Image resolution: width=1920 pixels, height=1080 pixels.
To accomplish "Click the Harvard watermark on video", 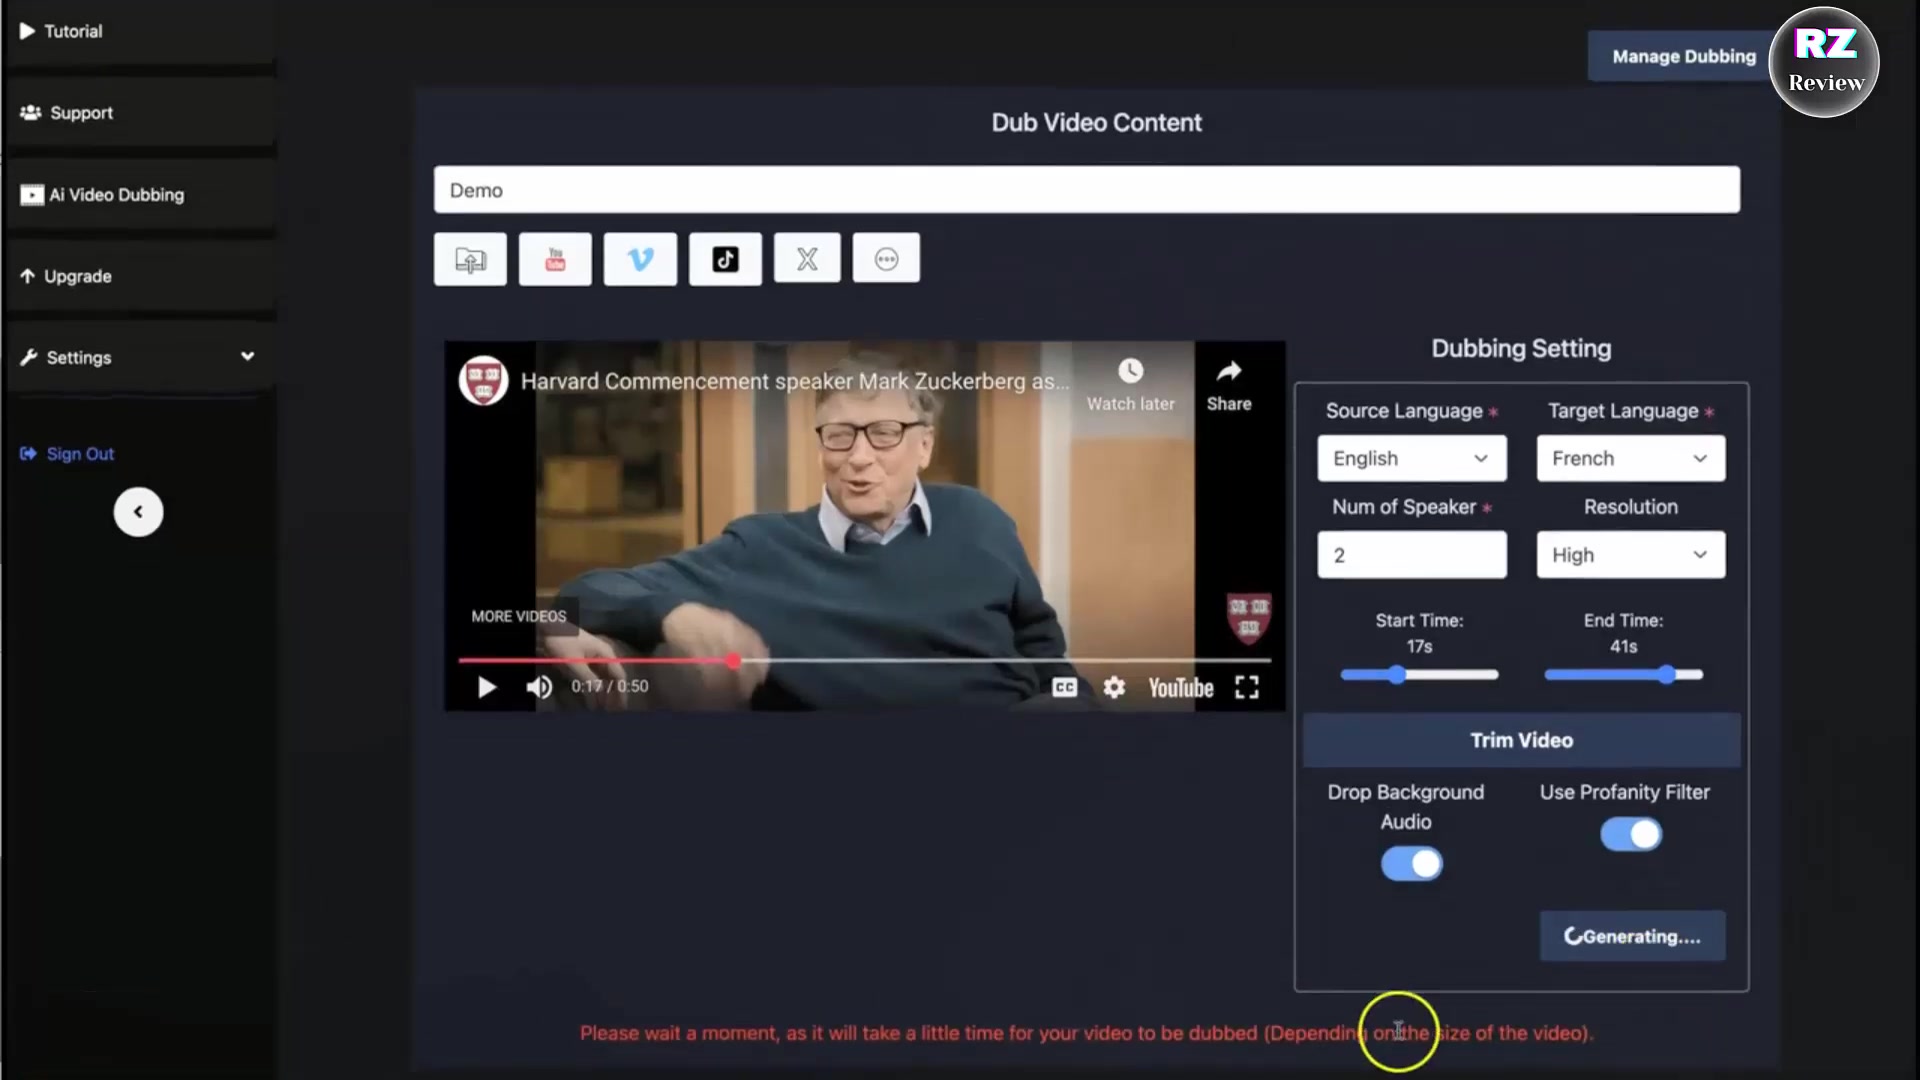I will (1249, 618).
